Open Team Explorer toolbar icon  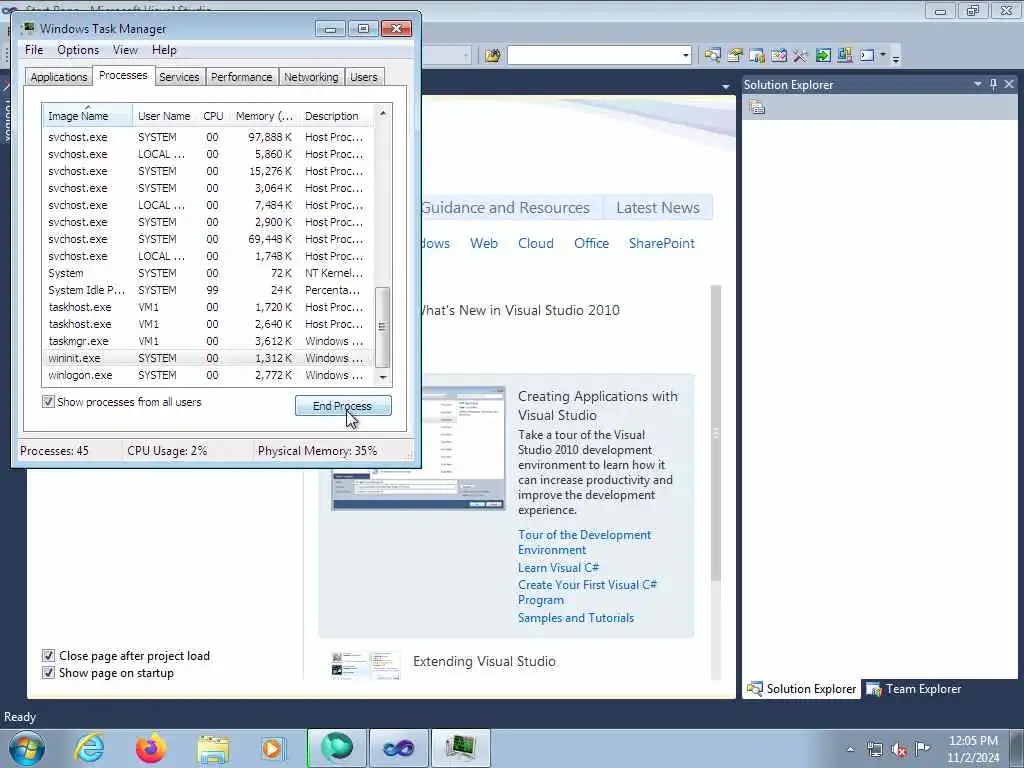pos(757,56)
